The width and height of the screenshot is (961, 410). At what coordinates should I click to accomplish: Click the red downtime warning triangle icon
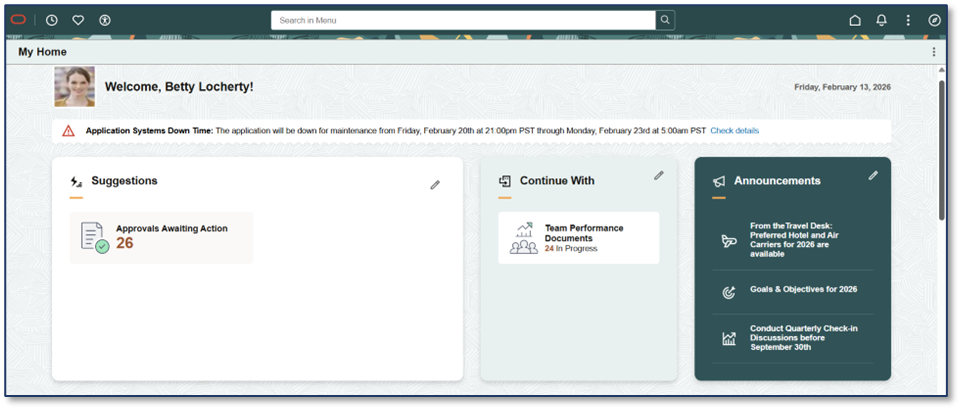[x=68, y=131]
